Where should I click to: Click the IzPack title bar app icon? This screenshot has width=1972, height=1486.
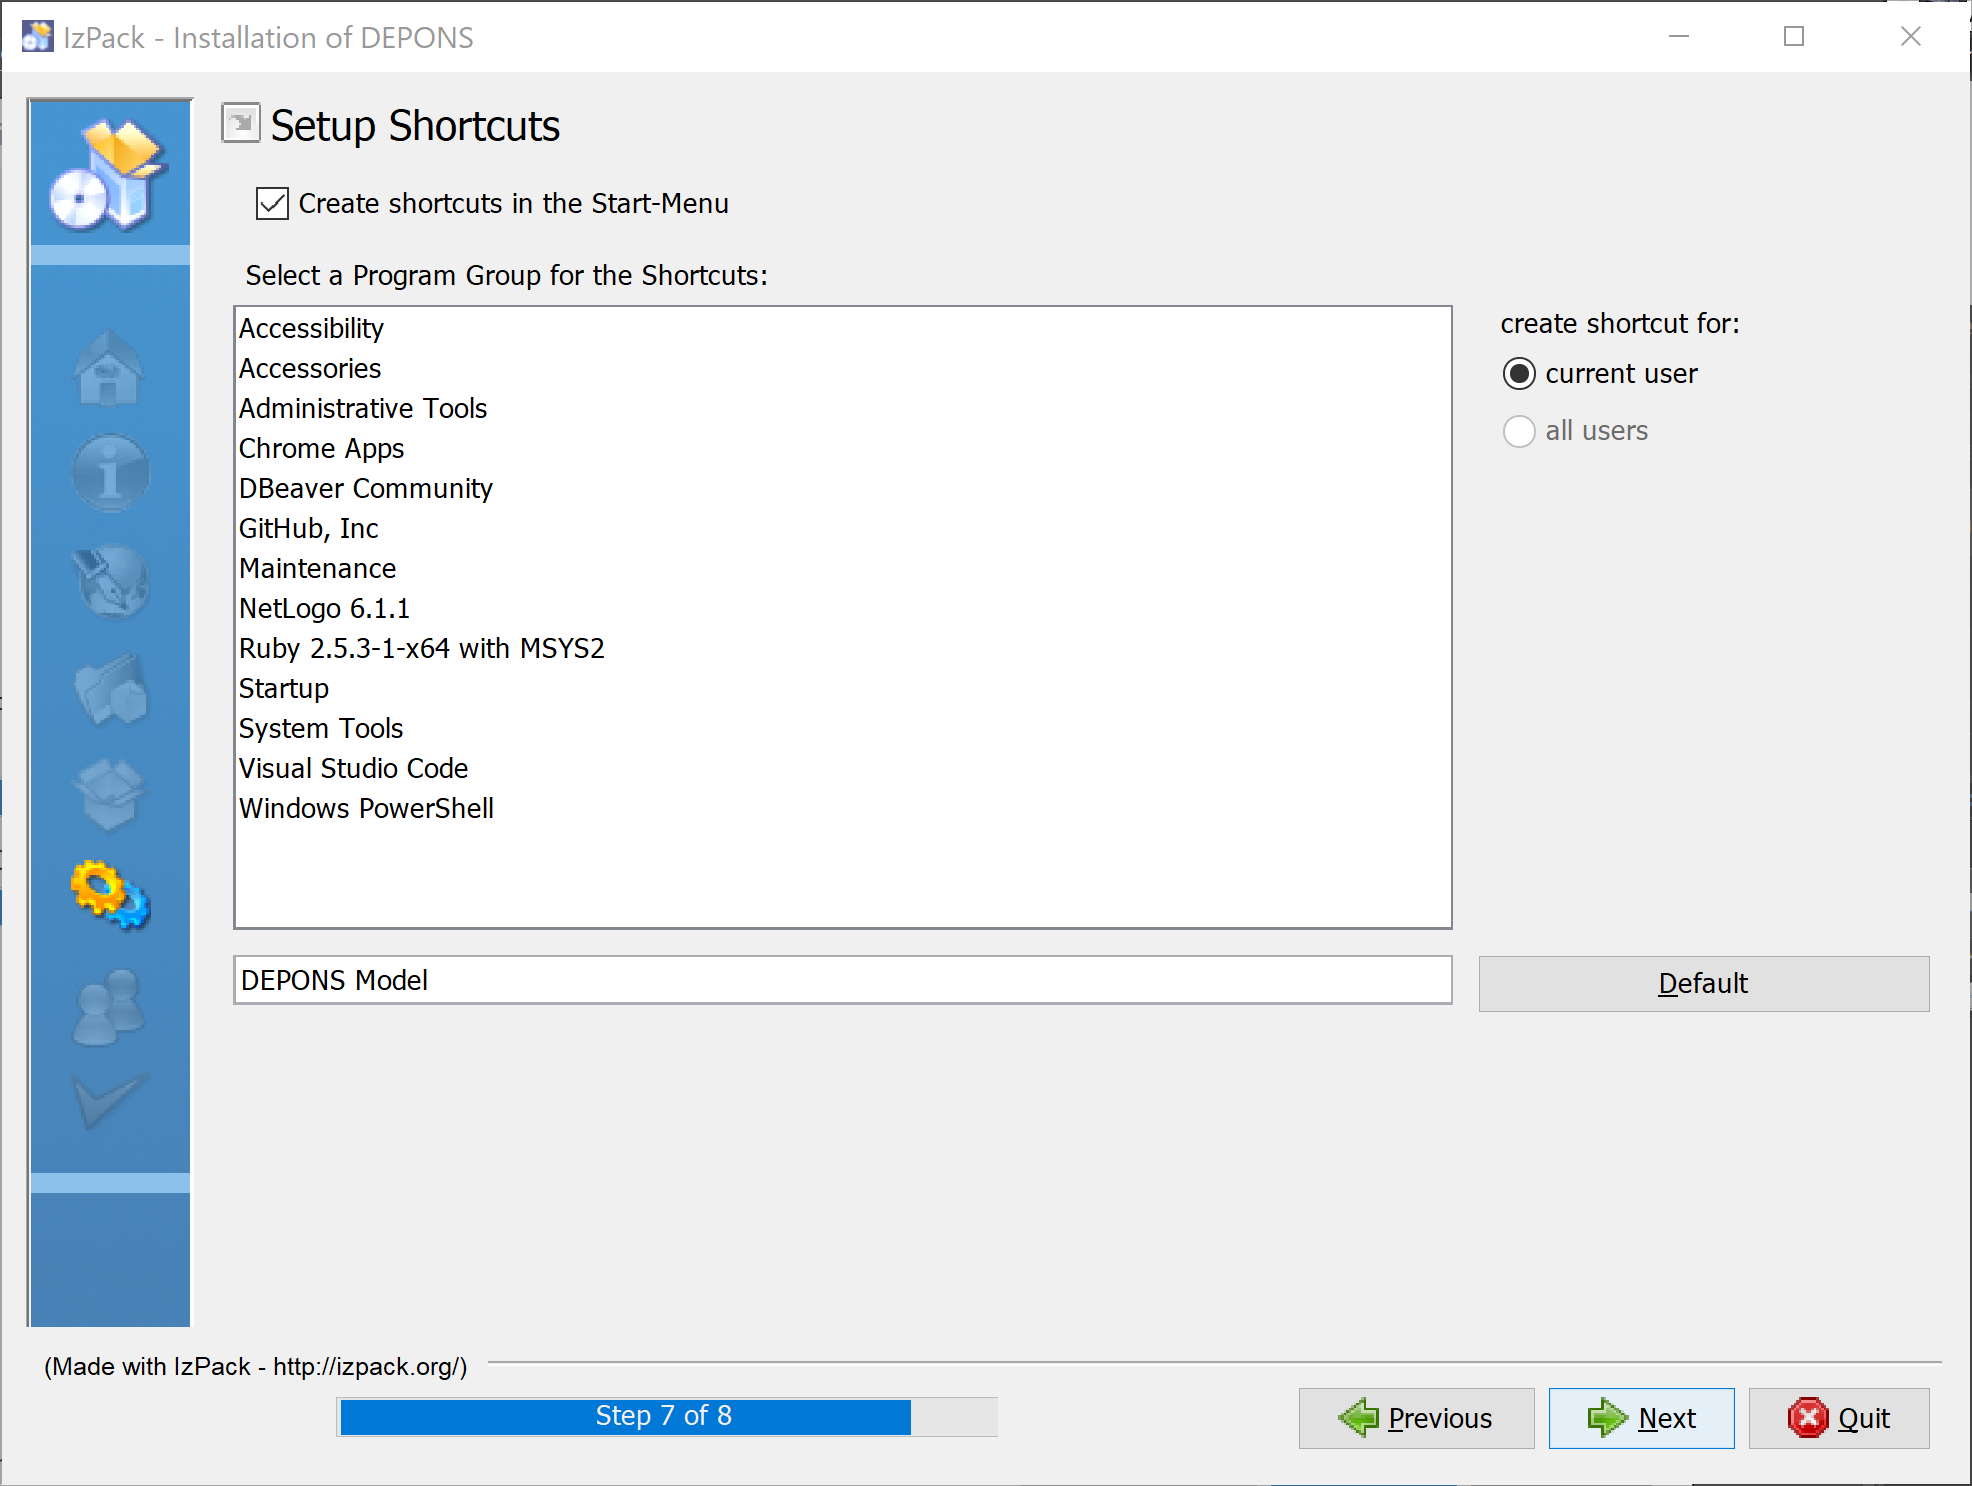coord(37,37)
